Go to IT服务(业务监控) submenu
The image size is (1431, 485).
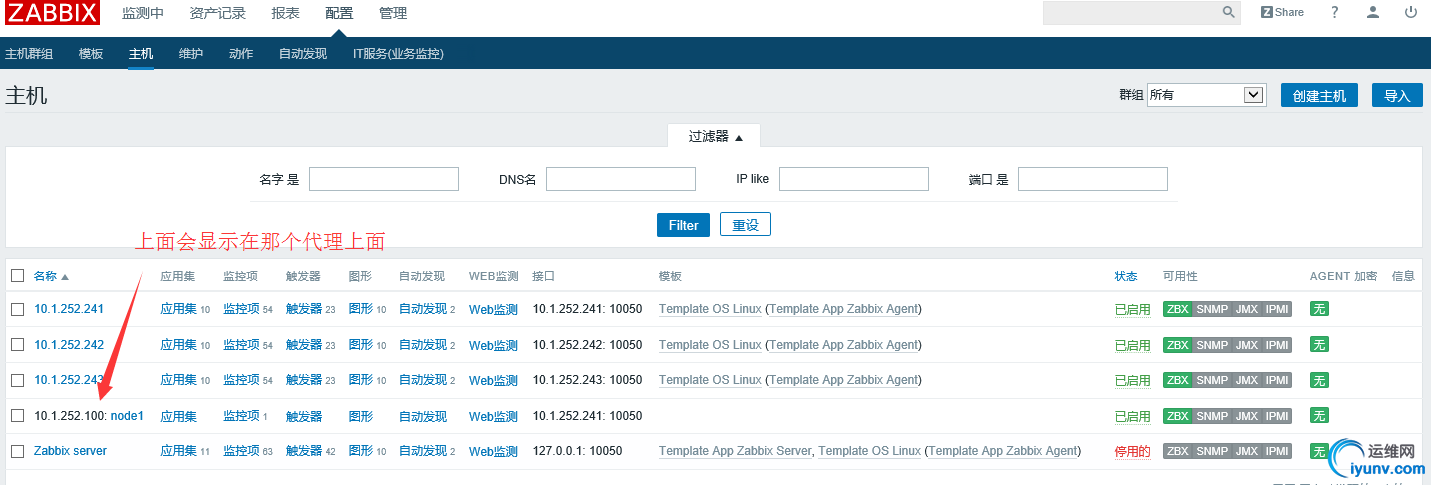pyautogui.click(x=398, y=54)
